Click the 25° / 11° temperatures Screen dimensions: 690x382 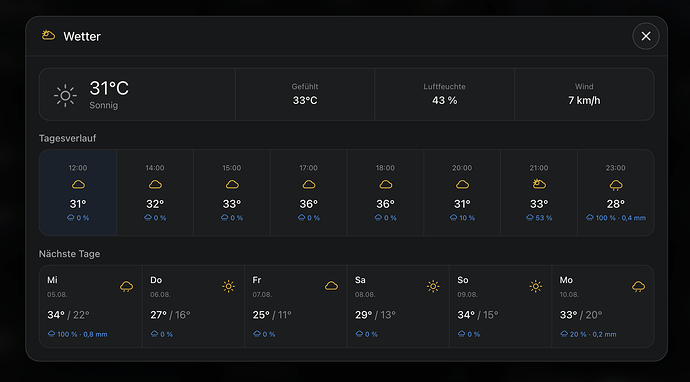click(272, 315)
